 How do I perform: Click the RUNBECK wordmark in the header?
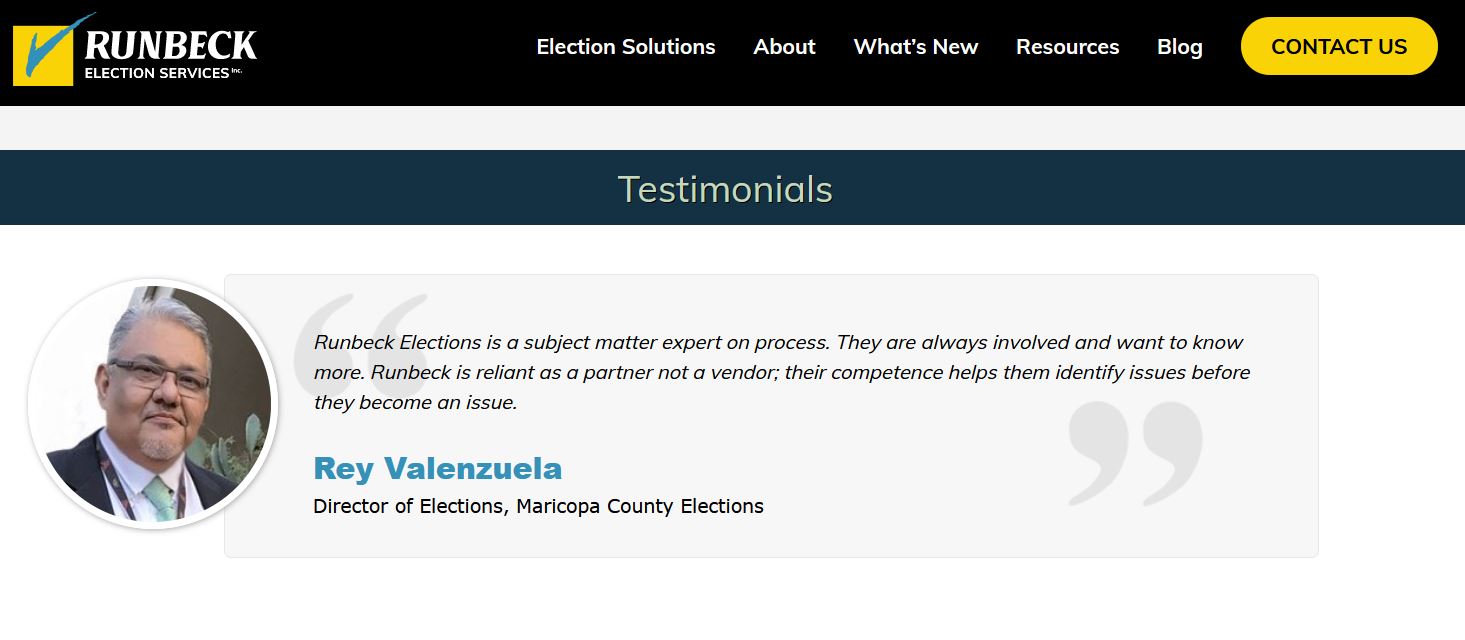point(170,45)
